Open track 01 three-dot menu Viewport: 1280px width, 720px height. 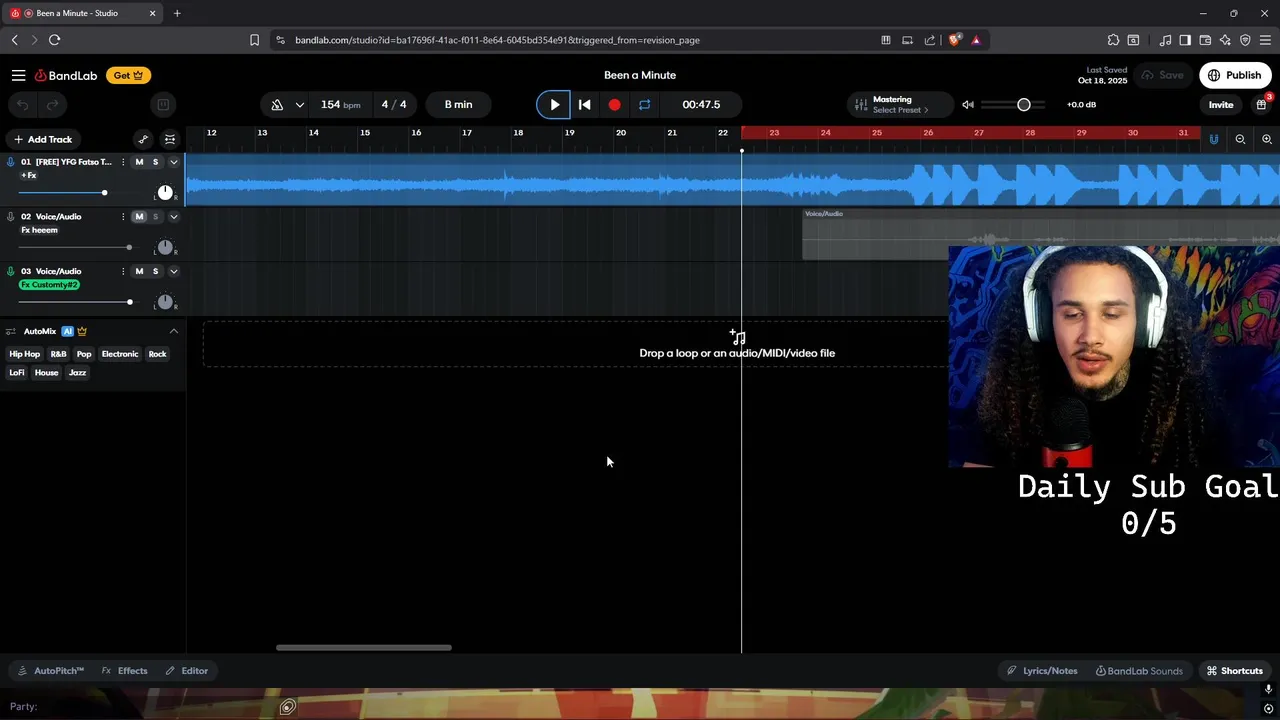pos(123,162)
